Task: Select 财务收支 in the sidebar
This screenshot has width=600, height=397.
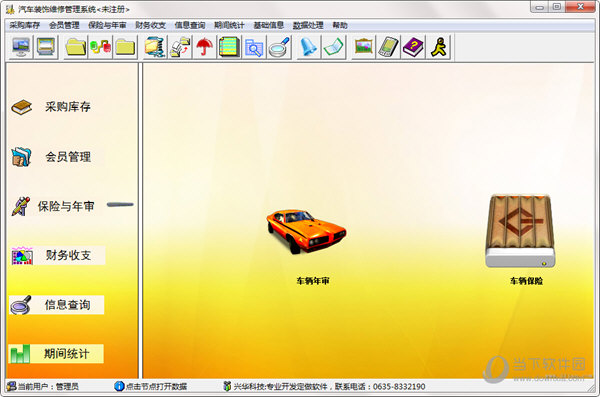Action: [x=68, y=255]
